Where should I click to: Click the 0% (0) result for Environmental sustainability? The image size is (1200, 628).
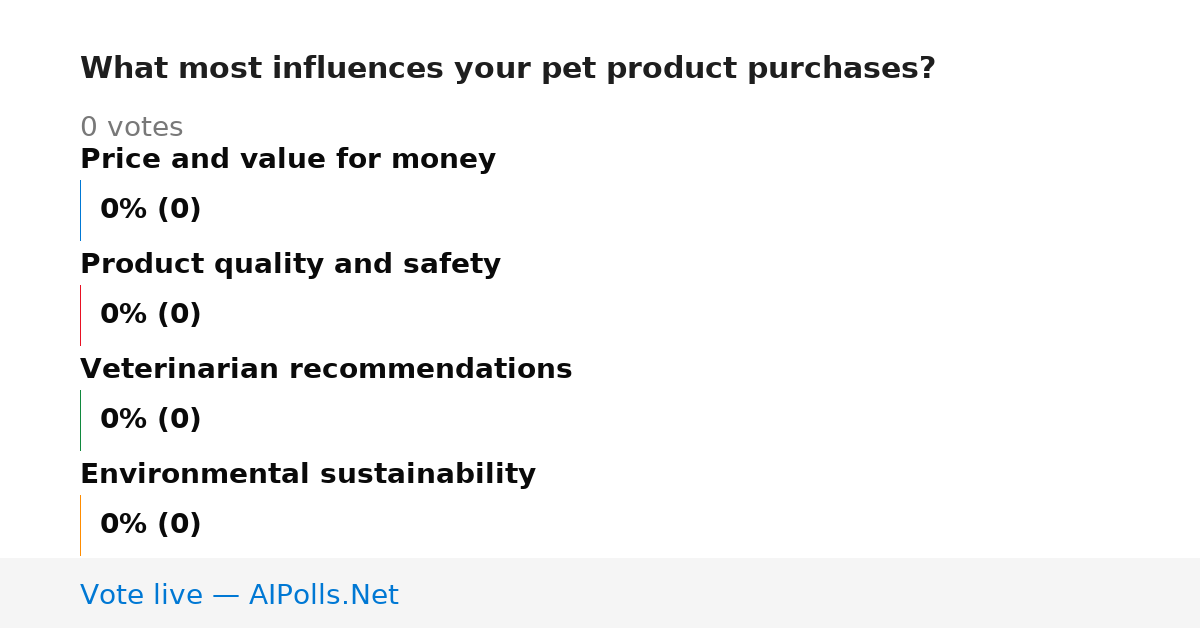(x=151, y=525)
